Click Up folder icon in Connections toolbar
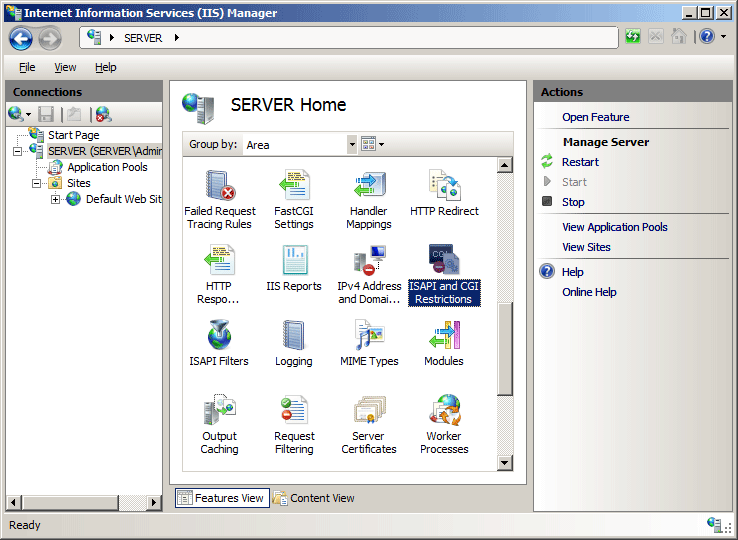 (74, 114)
